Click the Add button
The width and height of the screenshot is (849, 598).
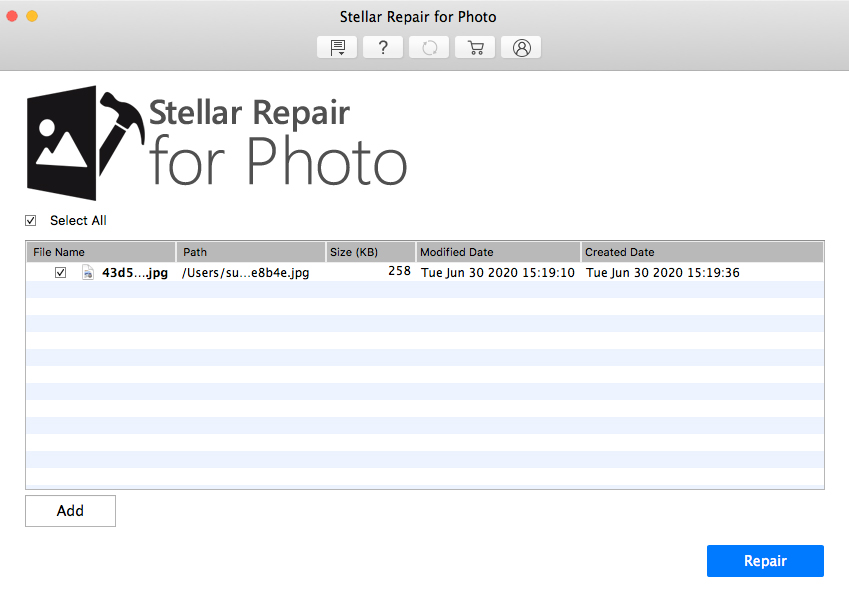70,511
